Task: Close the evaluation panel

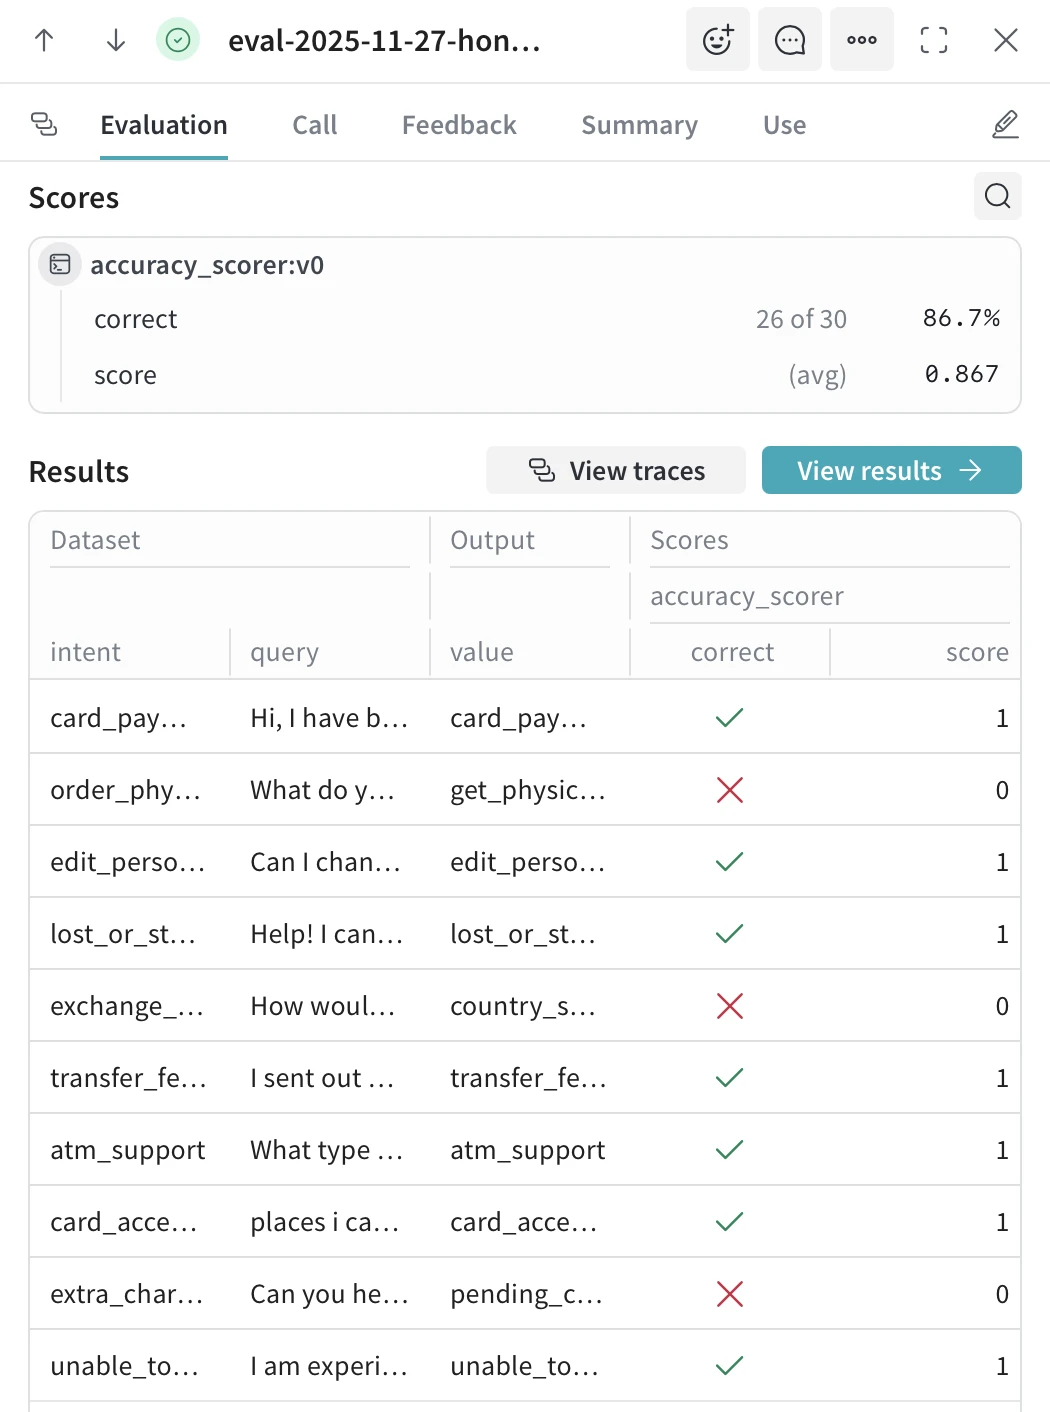Action: pos(1005,41)
